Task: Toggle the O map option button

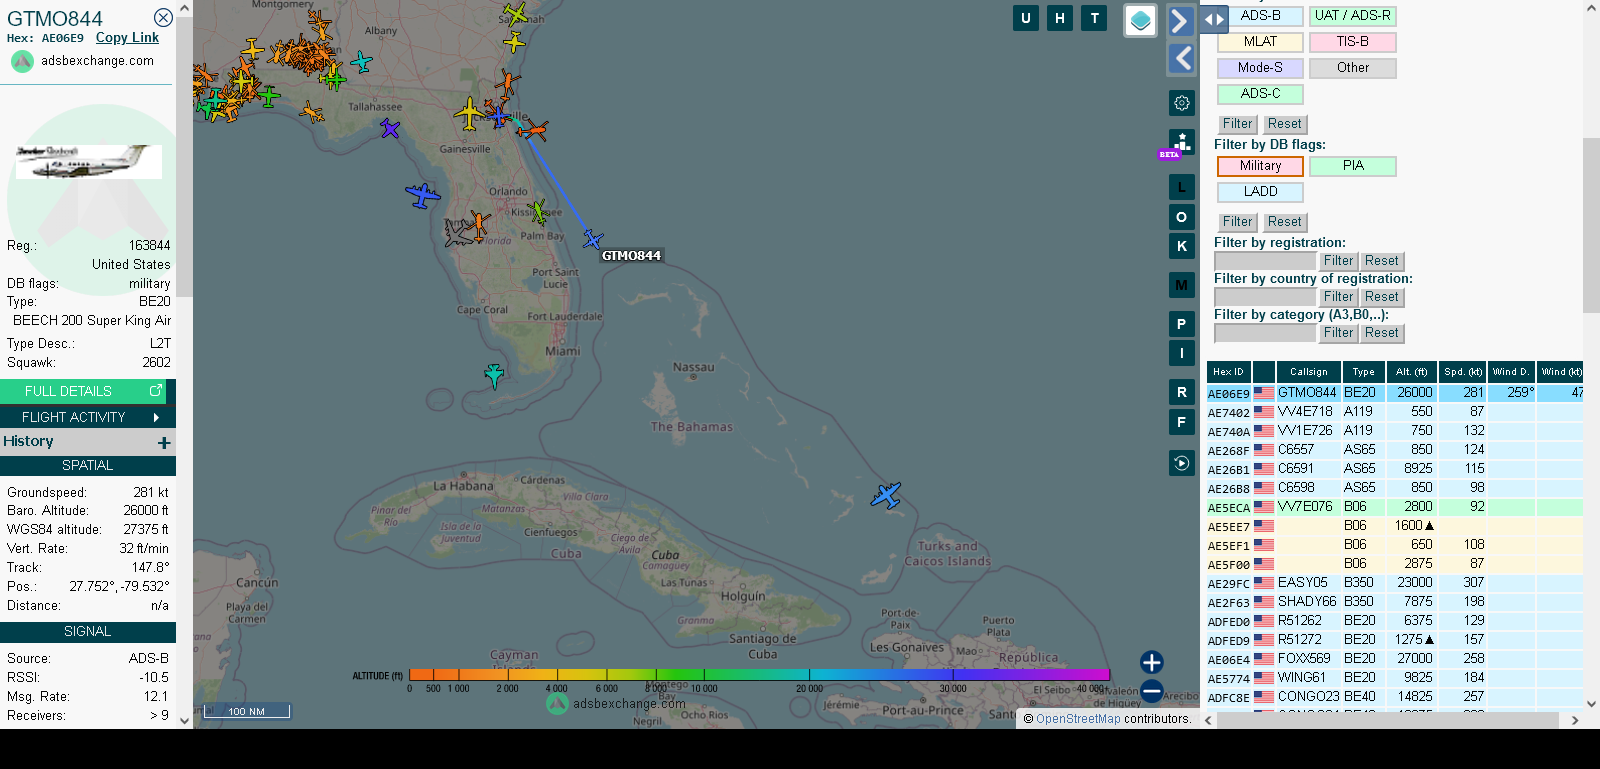Action: 1182,217
